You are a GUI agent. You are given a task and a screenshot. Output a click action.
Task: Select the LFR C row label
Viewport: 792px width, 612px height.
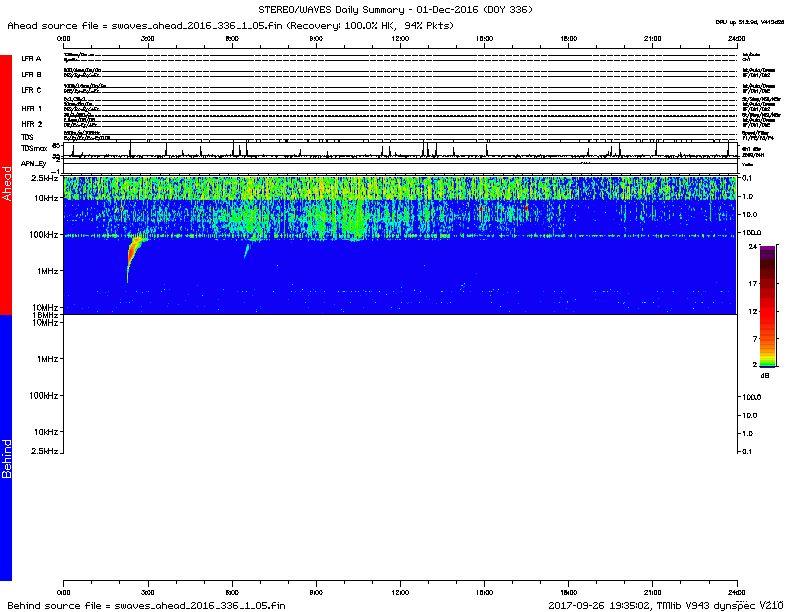click(x=31, y=90)
